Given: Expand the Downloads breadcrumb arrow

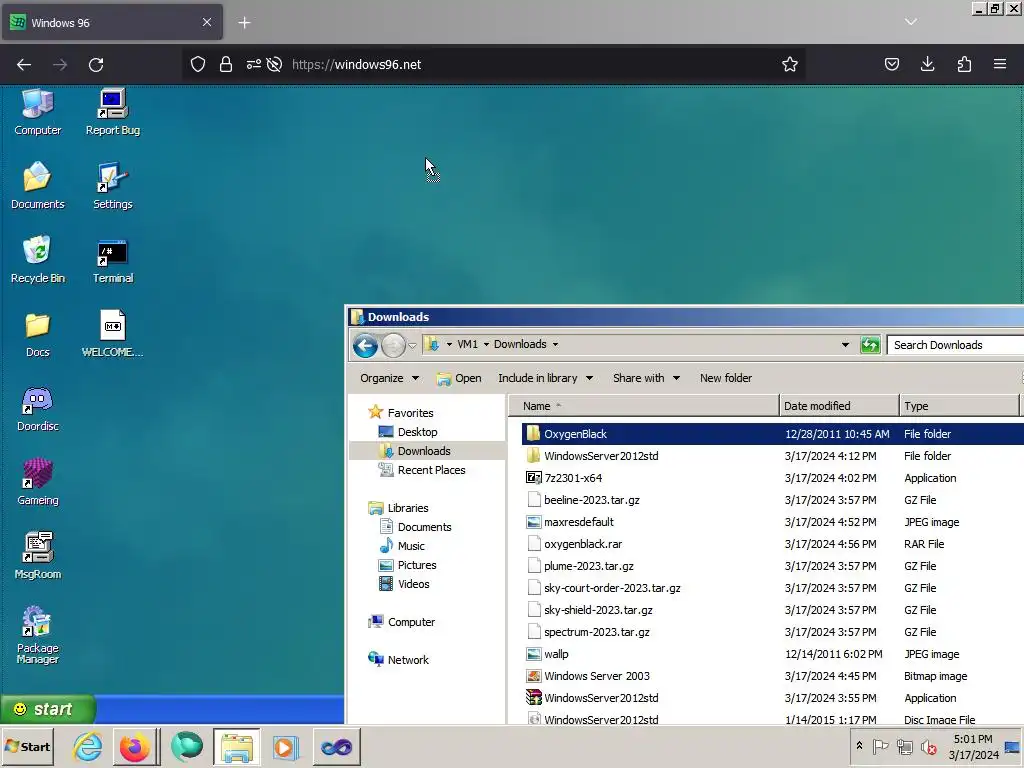Looking at the screenshot, I should [x=556, y=344].
